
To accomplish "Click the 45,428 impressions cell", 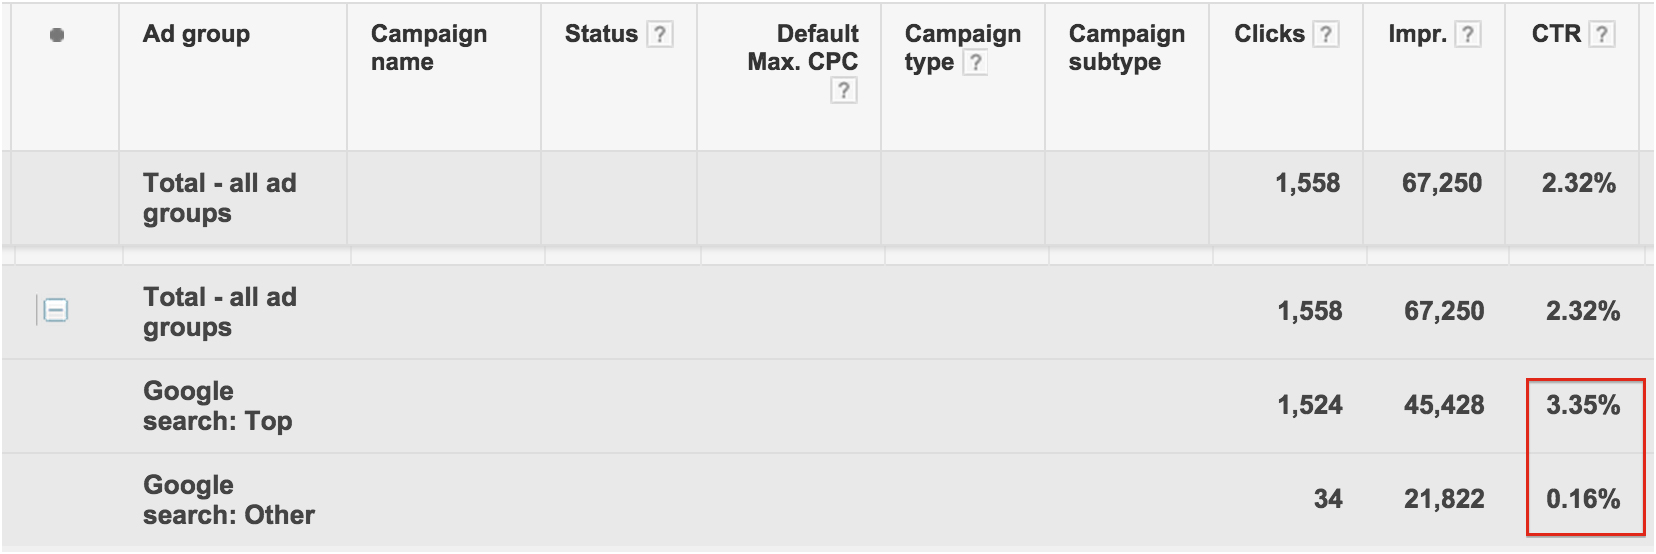I will click(x=1444, y=405).
